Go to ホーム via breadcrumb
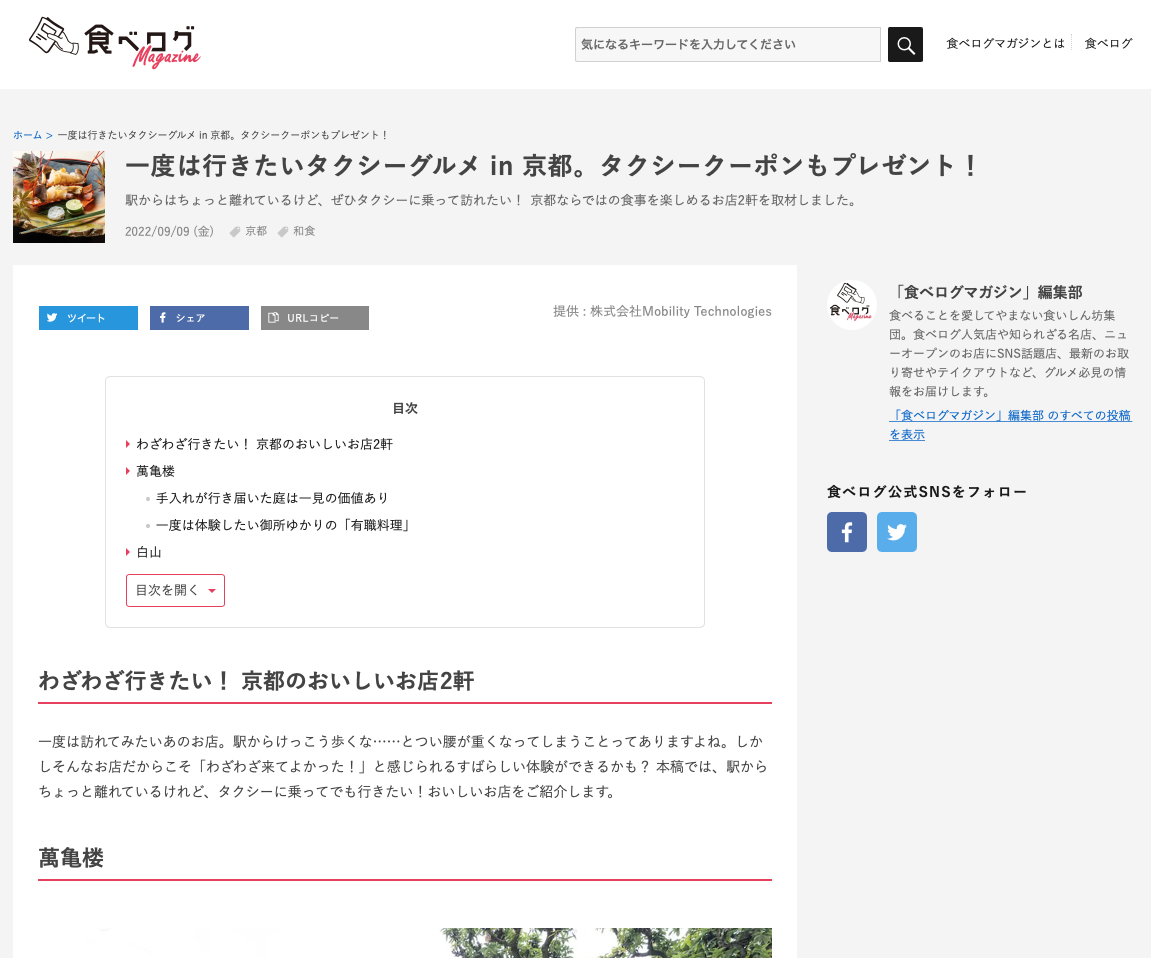Viewport: 1151px width, 958px height. [x=28, y=135]
